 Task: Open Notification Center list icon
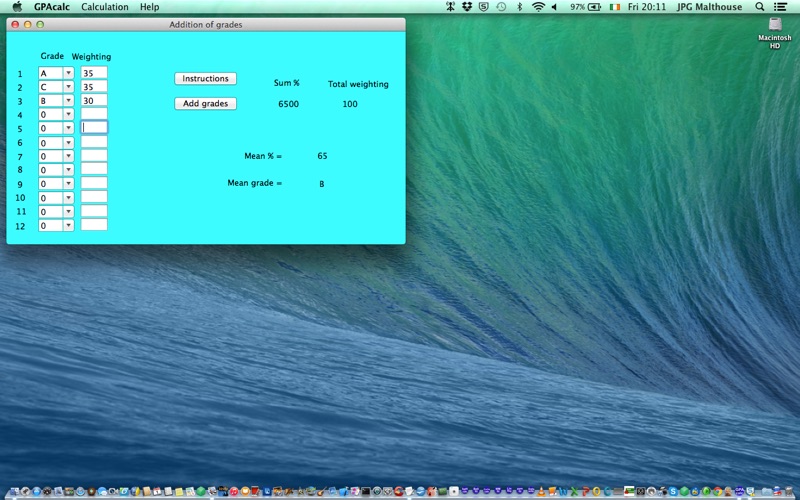(780, 7)
